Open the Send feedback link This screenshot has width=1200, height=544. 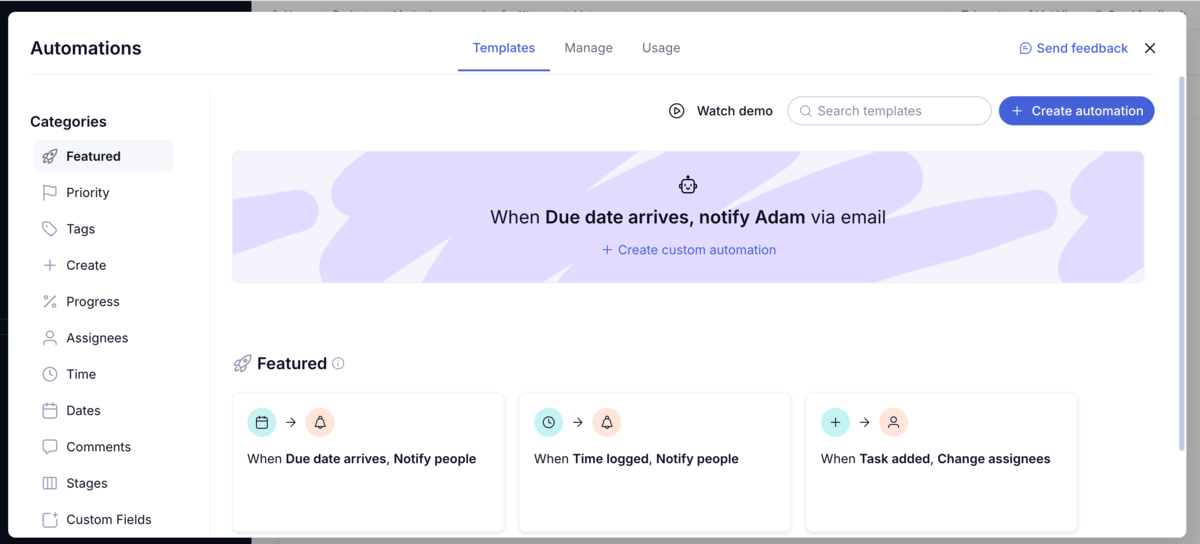tap(1073, 48)
